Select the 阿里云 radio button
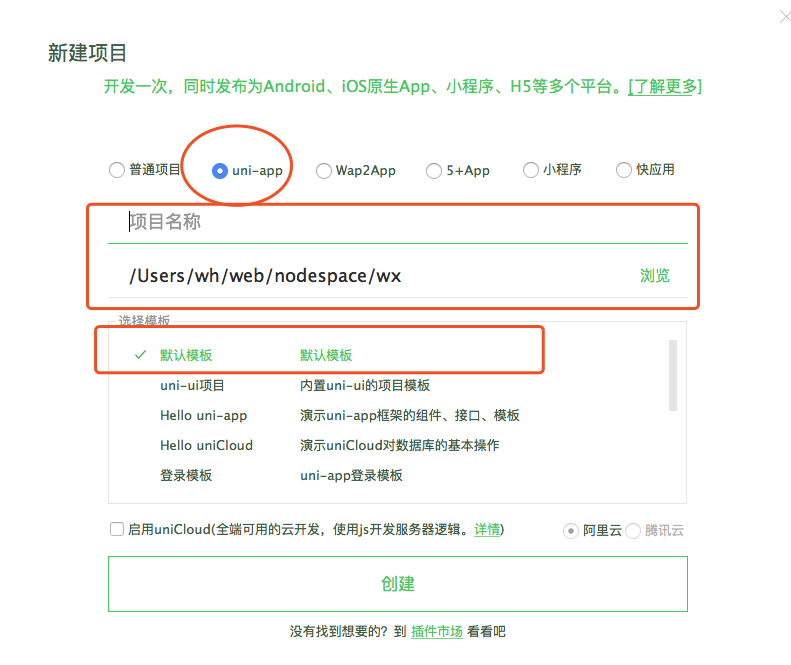The image size is (791, 665). coord(571,531)
